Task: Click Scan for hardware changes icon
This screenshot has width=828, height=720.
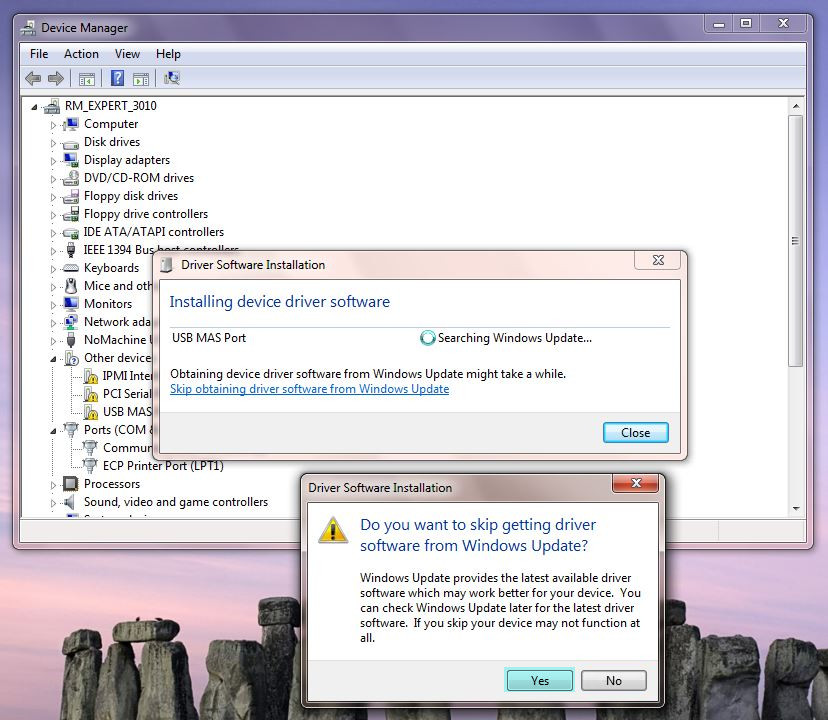Action: (x=172, y=78)
